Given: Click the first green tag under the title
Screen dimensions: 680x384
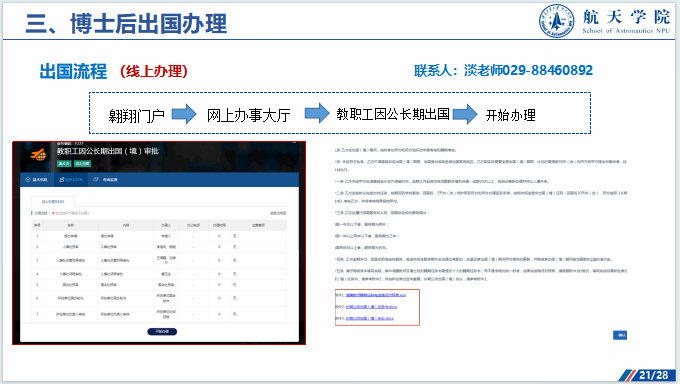Looking at the screenshot, I should (64, 164).
